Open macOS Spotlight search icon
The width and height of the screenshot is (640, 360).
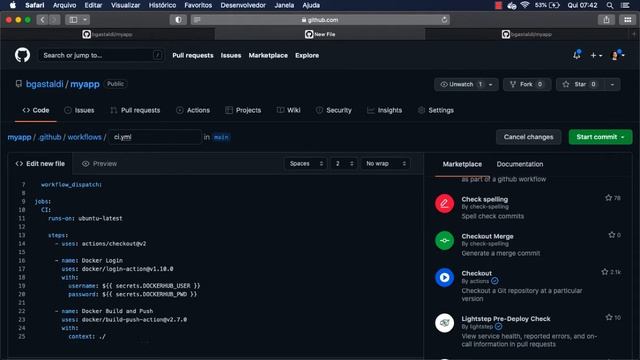click(610, 5)
